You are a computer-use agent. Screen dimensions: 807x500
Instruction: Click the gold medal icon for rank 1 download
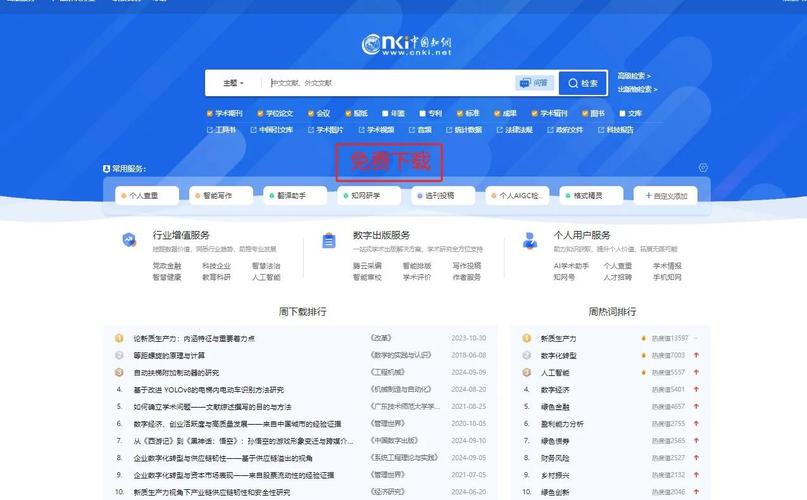pyautogui.click(x=119, y=338)
